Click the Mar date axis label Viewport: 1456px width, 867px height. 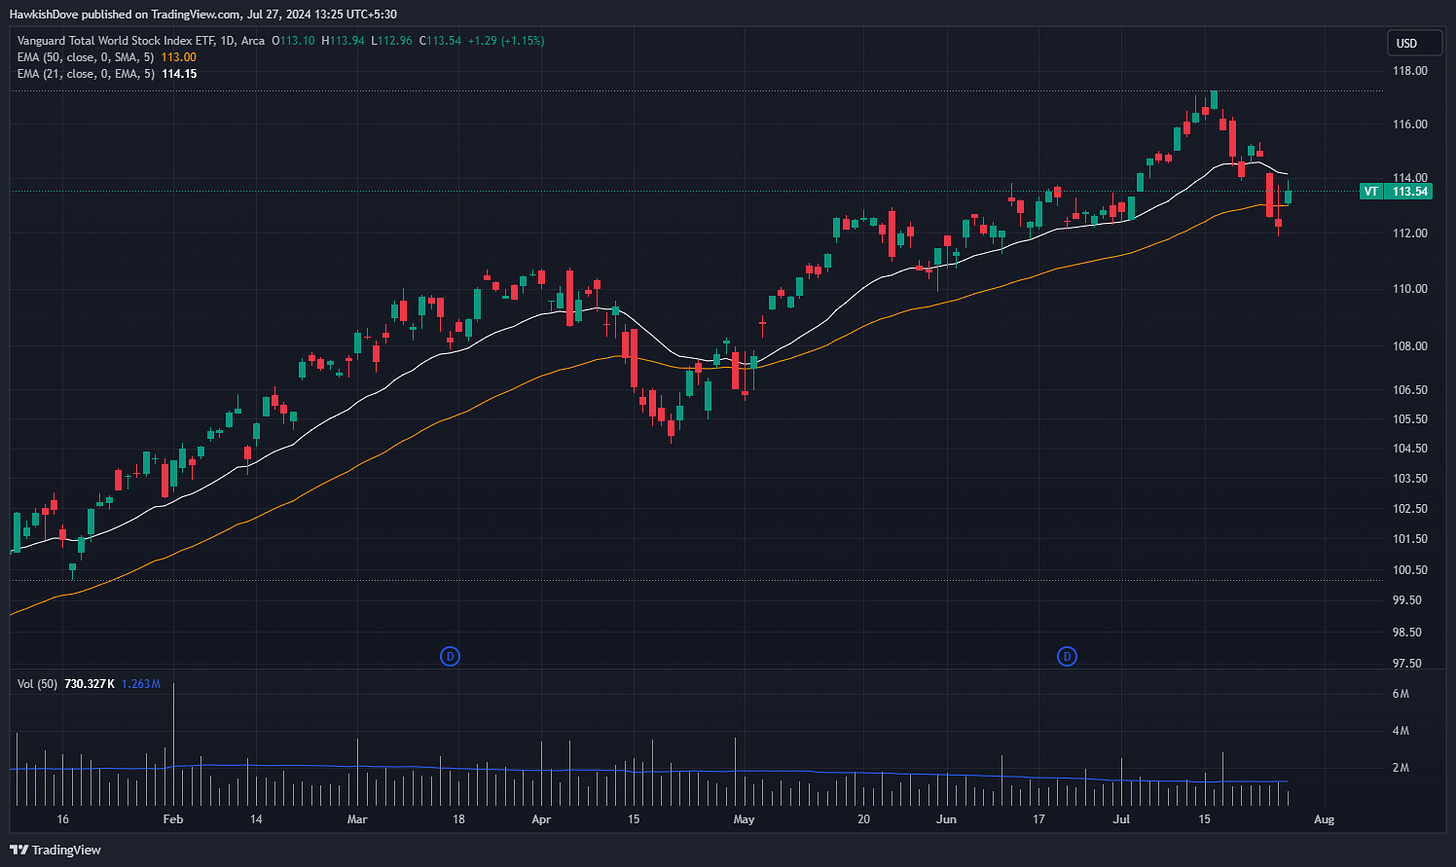point(356,819)
